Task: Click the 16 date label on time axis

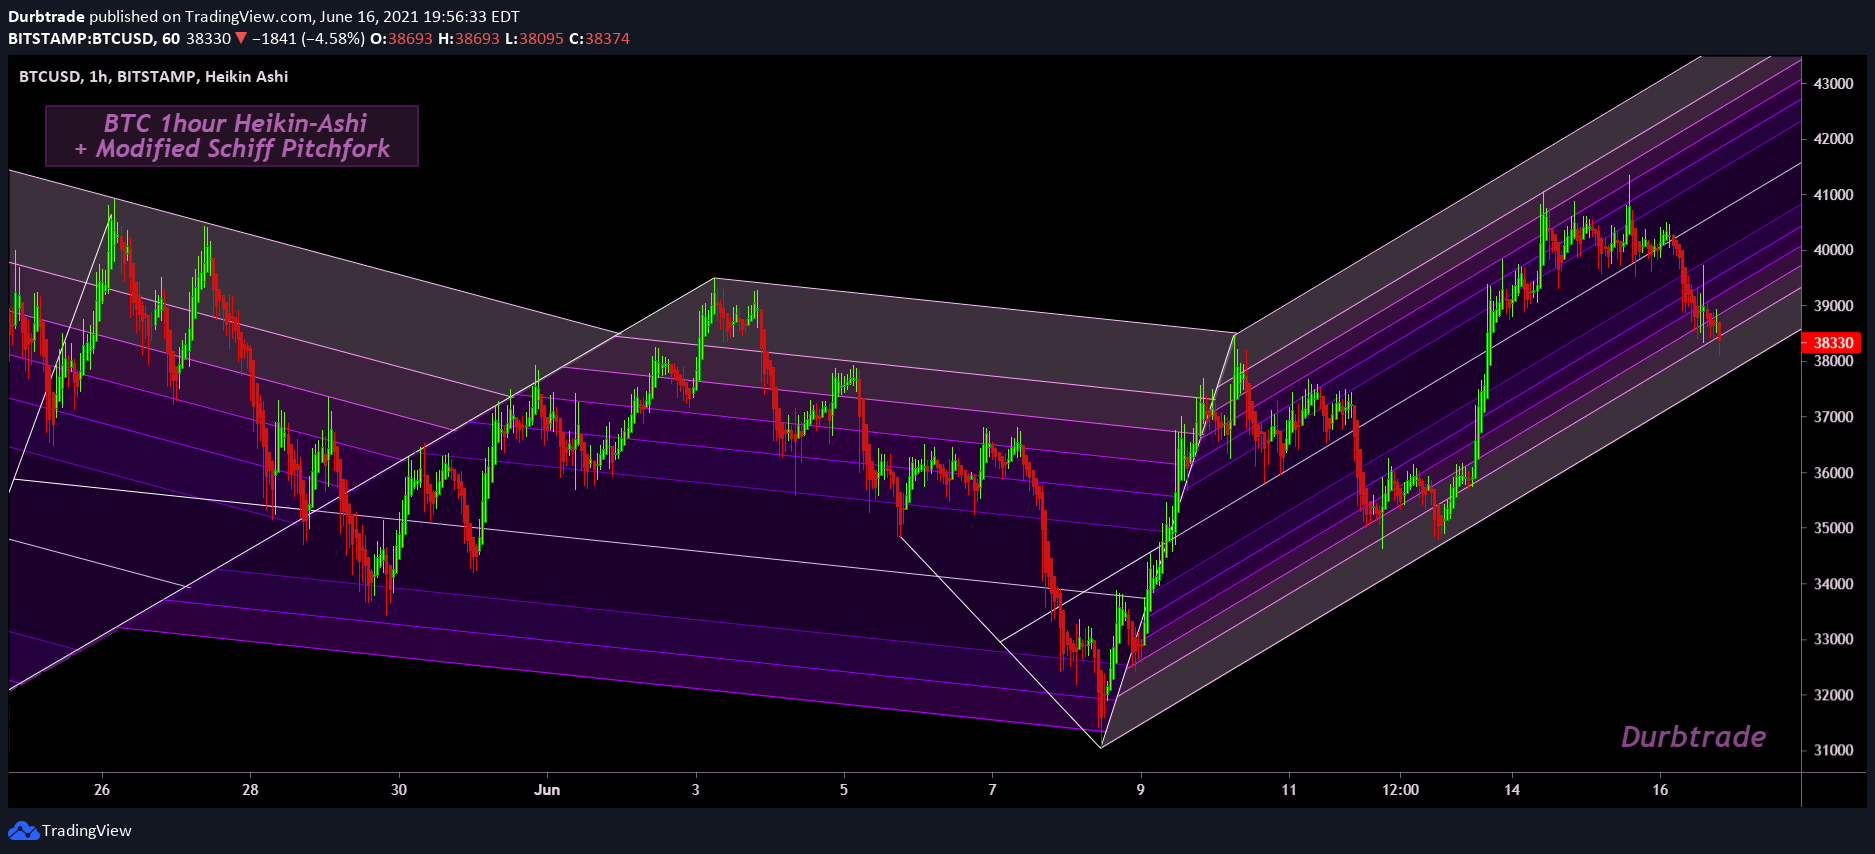Action: click(1660, 790)
